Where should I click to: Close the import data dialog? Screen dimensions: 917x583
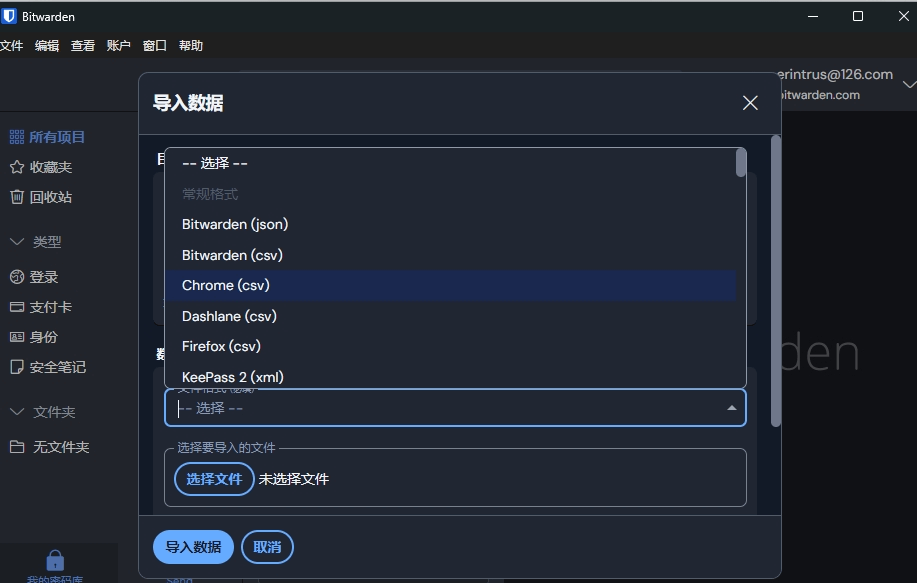[750, 103]
